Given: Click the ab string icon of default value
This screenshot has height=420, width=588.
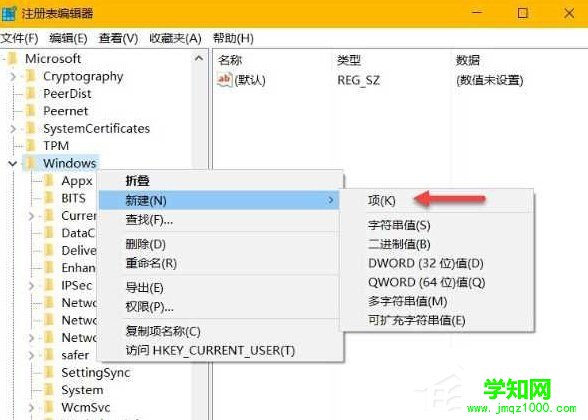Looking at the screenshot, I should click(x=225, y=80).
